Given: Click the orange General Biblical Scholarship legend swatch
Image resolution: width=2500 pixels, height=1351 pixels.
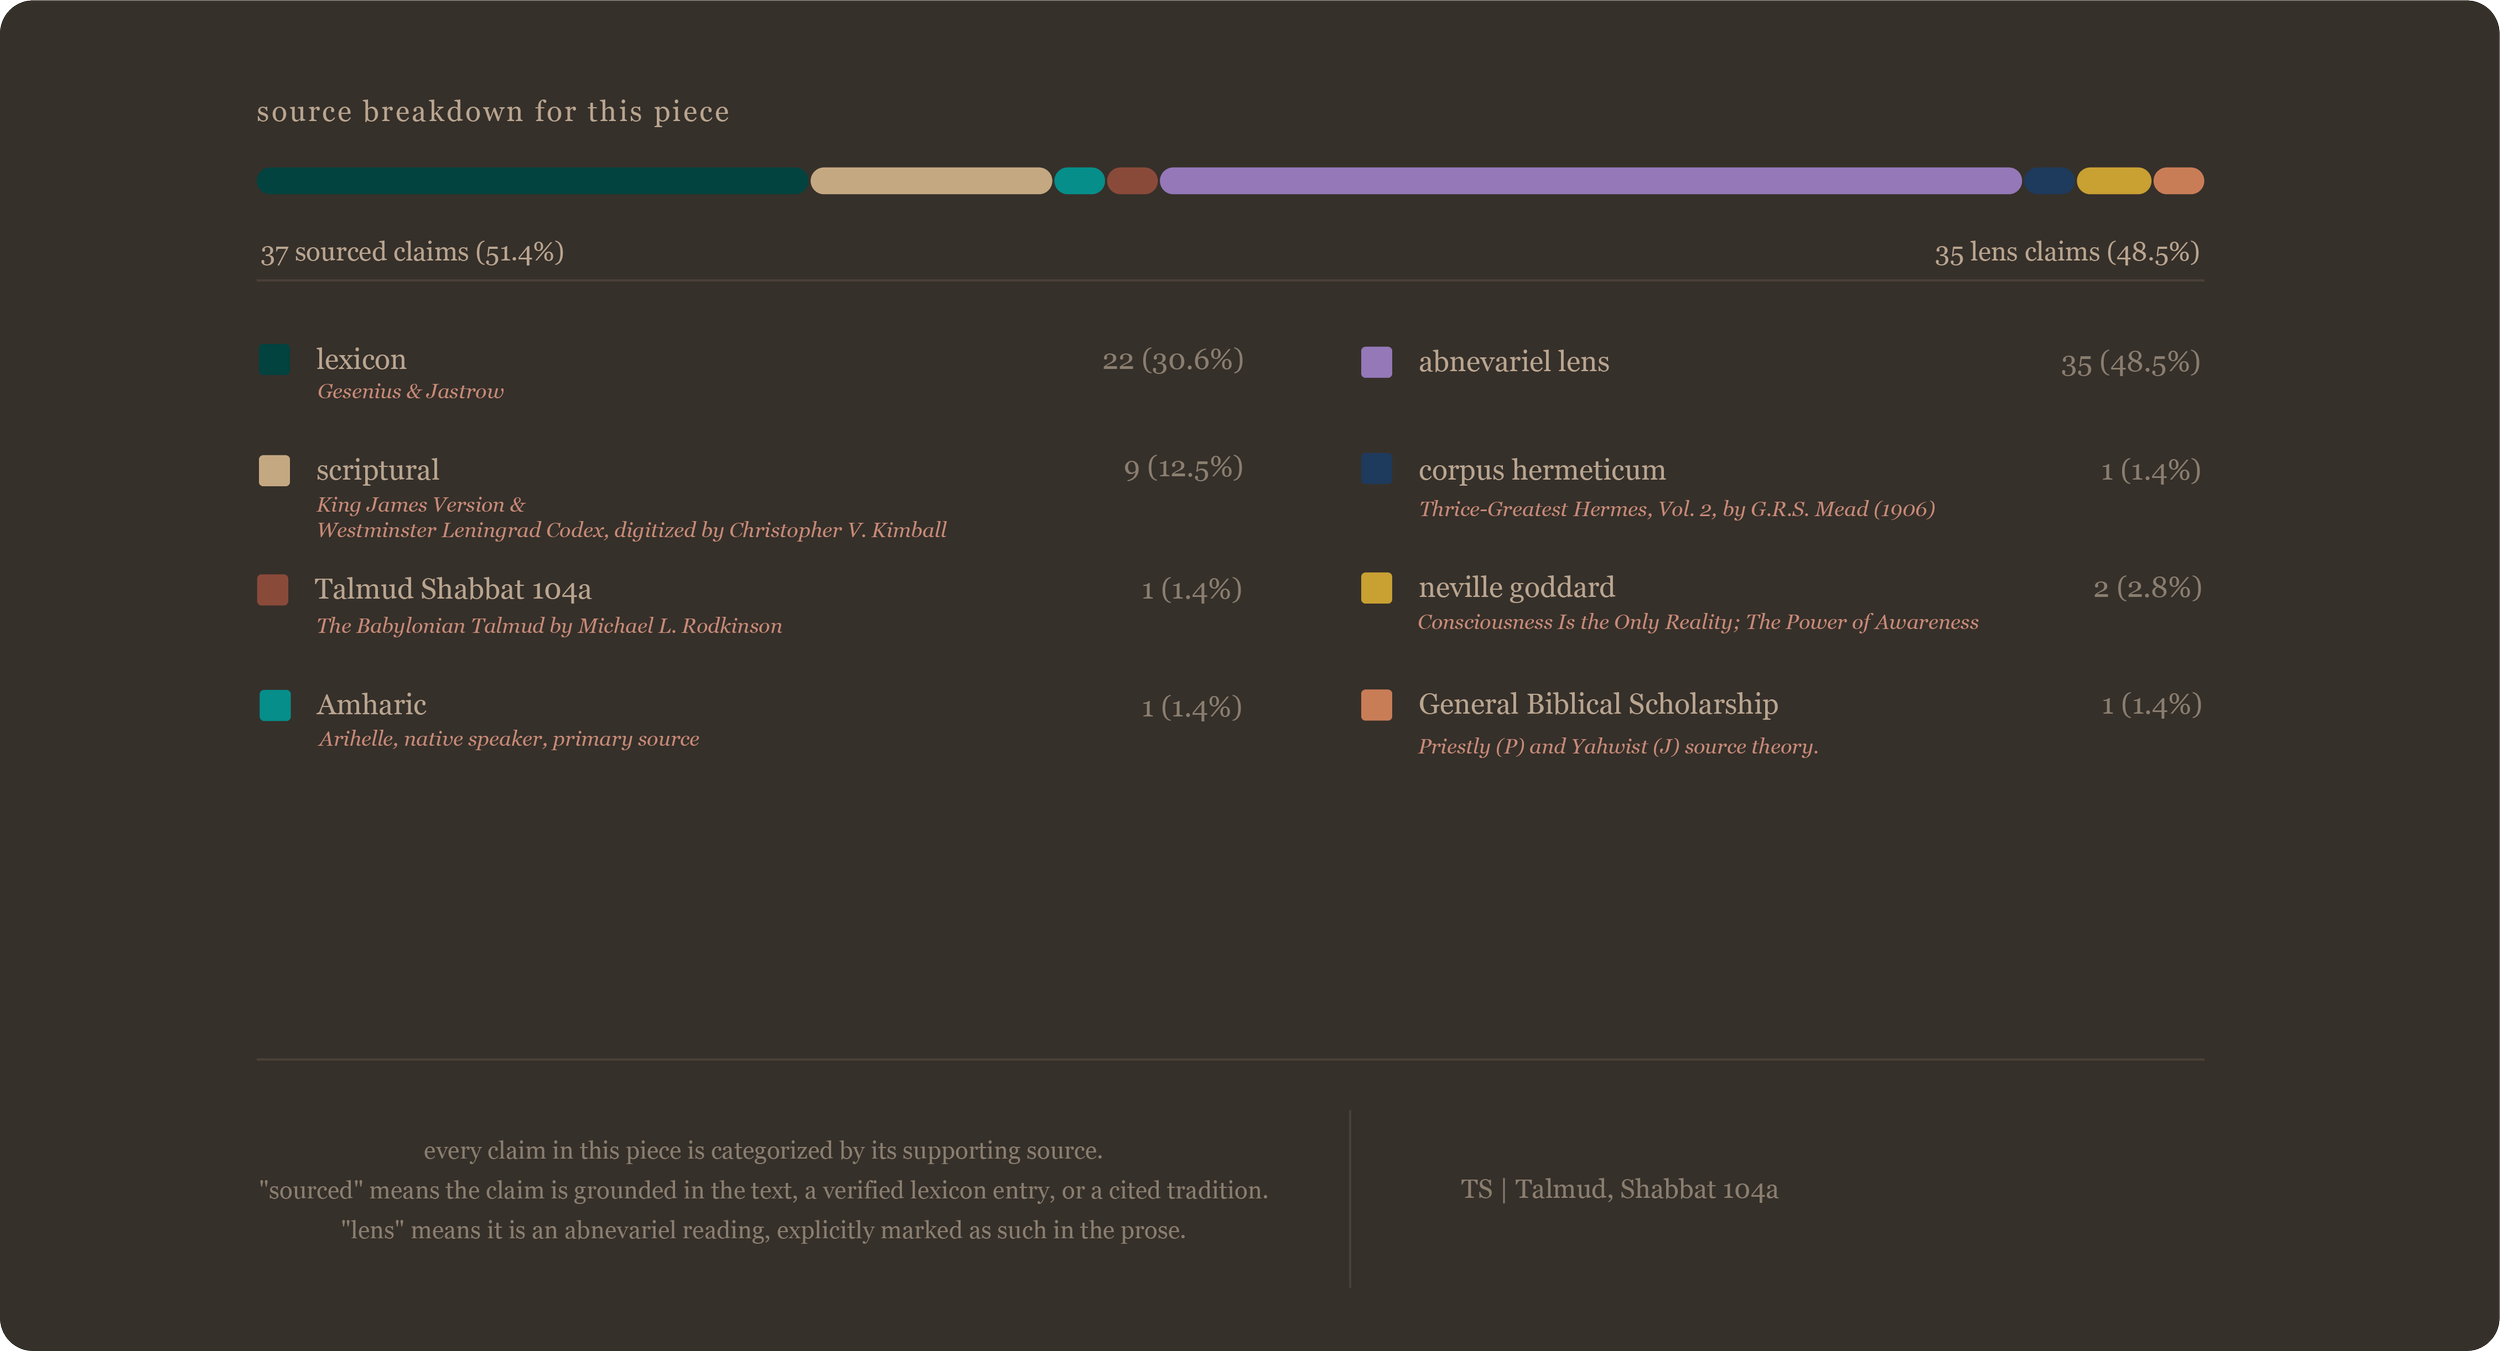Looking at the screenshot, I should pos(1377,704).
